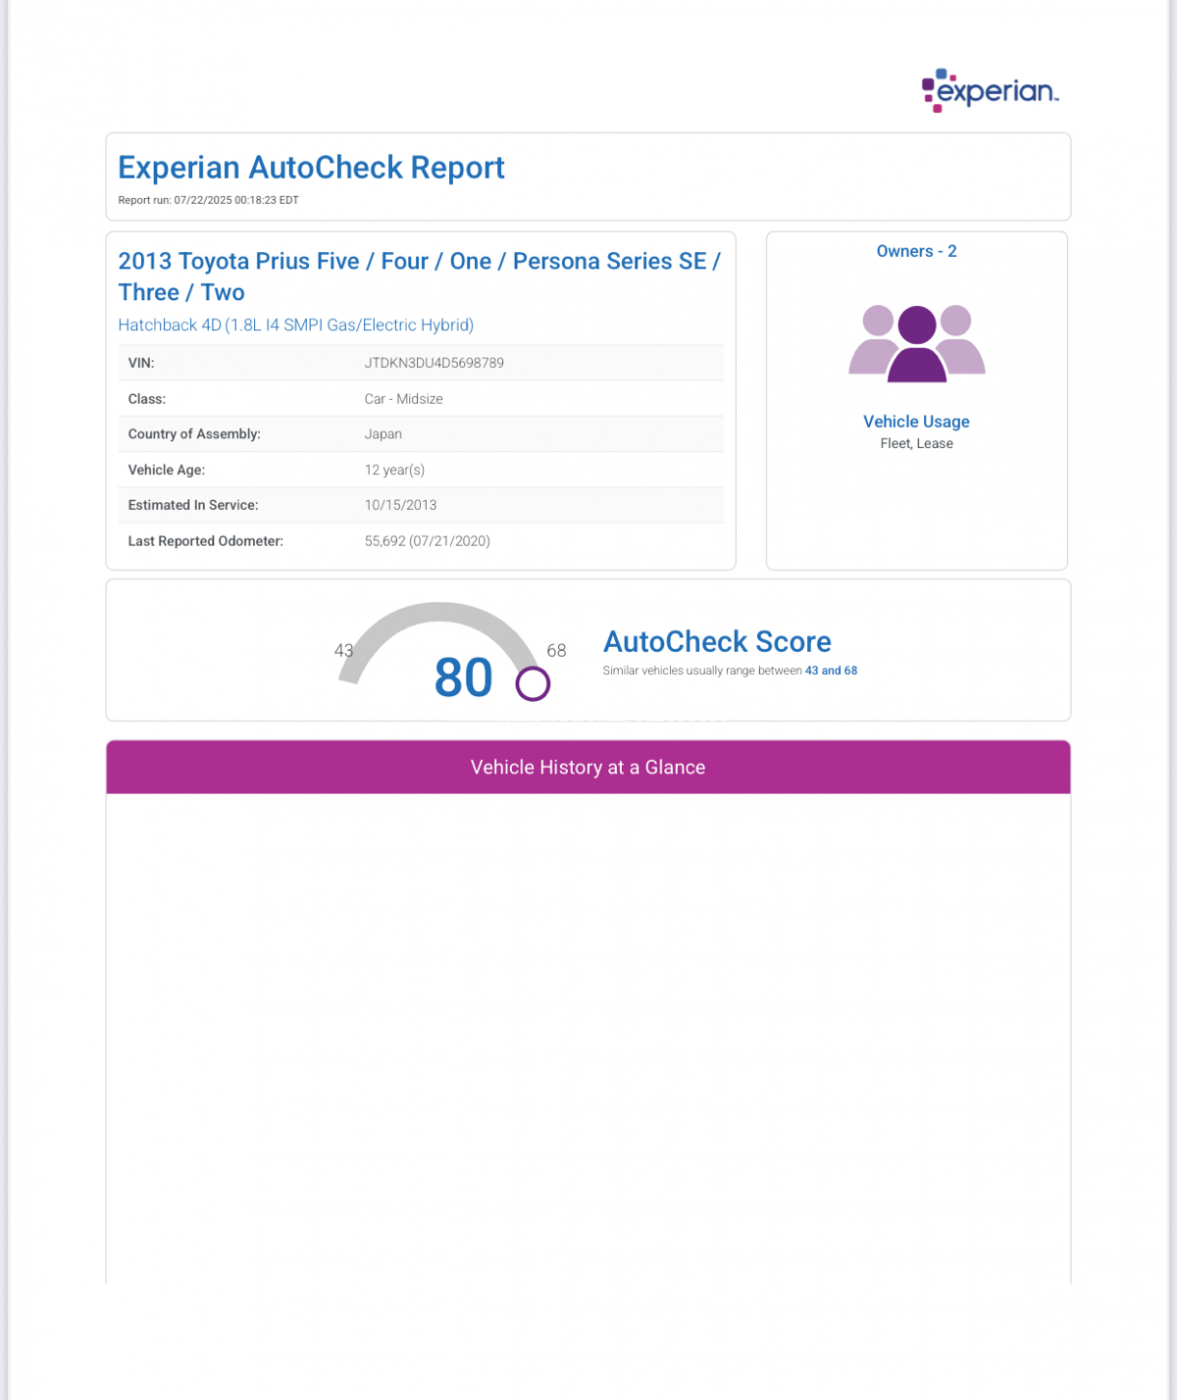Click the bold '43 and 68' range text

click(x=831, y=671)
